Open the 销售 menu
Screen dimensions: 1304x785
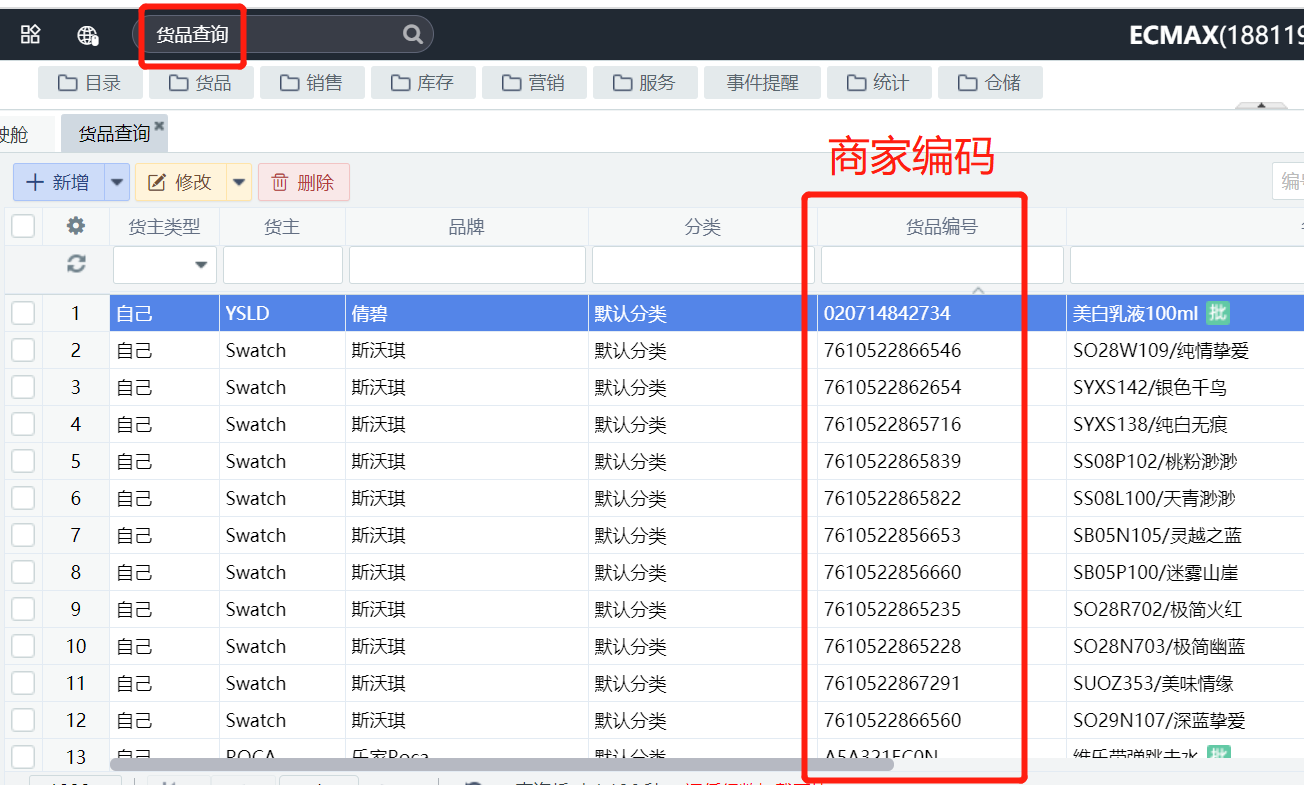tap(312, 83)
